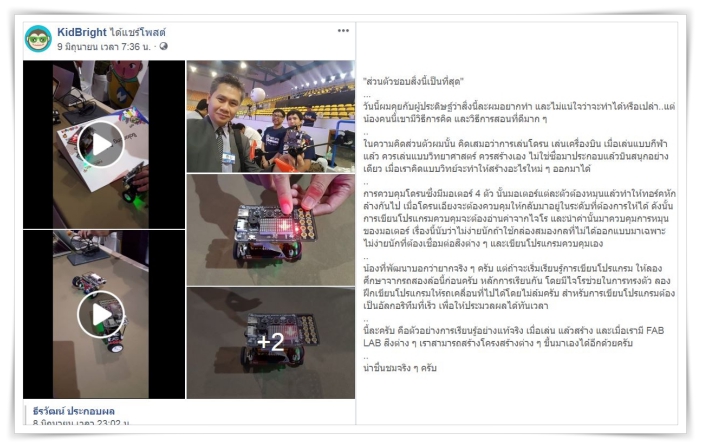Image resolution: width=701 pixels, height=448 pixels.
Task: Open the +2 more photos overlay
Action: tap(270, 342)
